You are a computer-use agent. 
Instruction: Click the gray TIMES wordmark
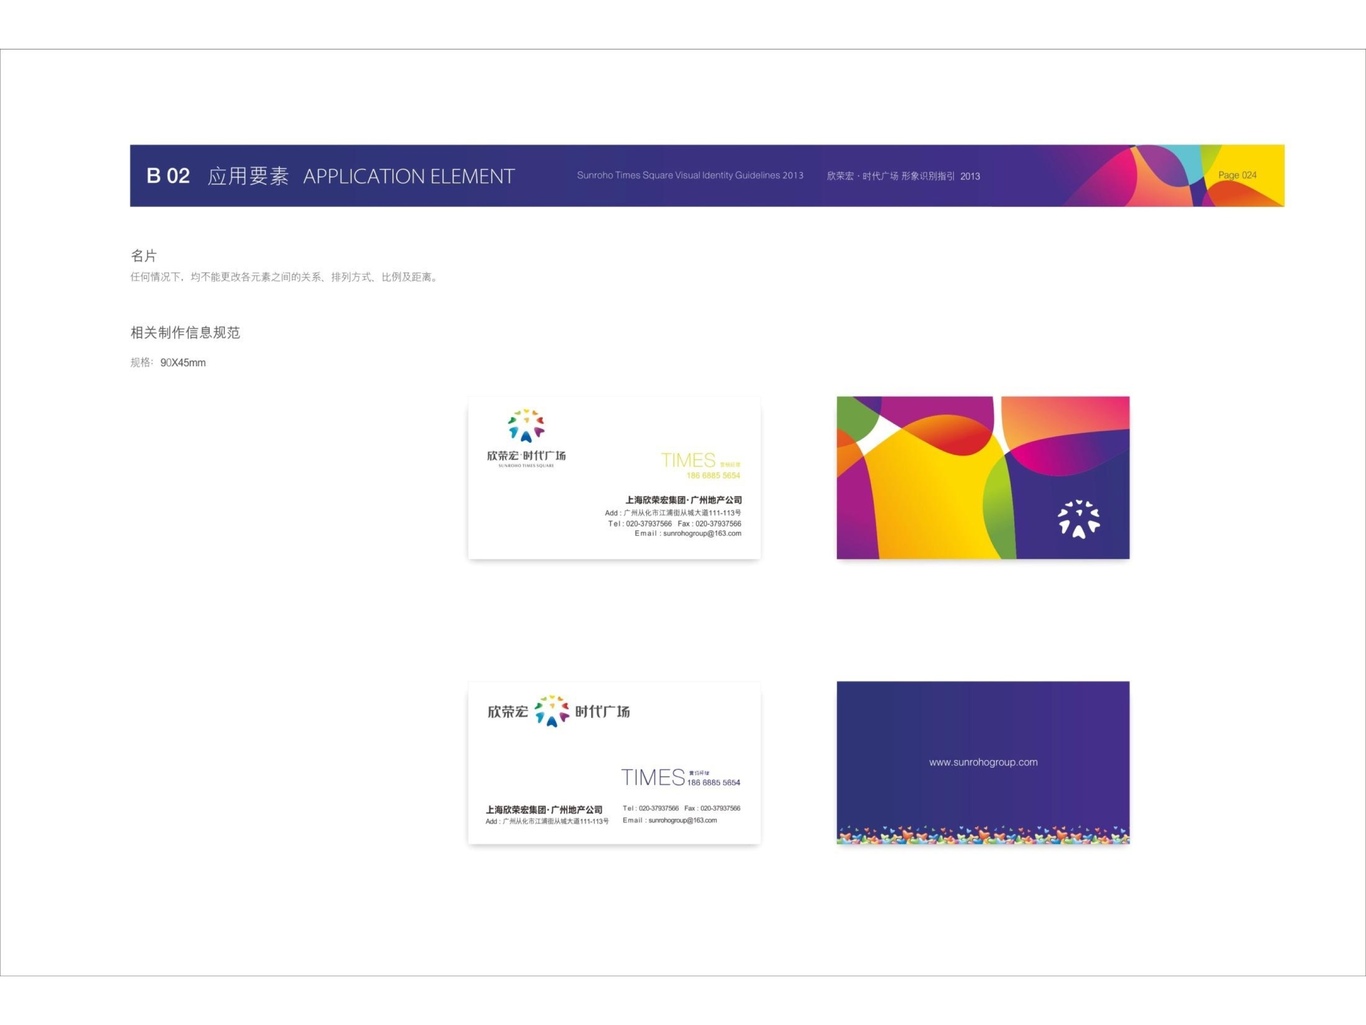653,777
